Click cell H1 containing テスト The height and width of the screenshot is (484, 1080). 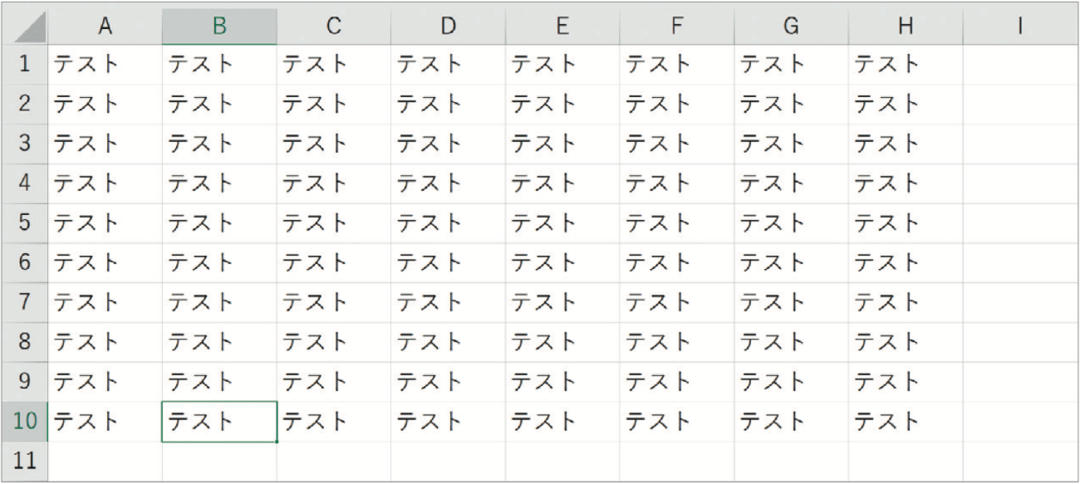click(905, 65)
